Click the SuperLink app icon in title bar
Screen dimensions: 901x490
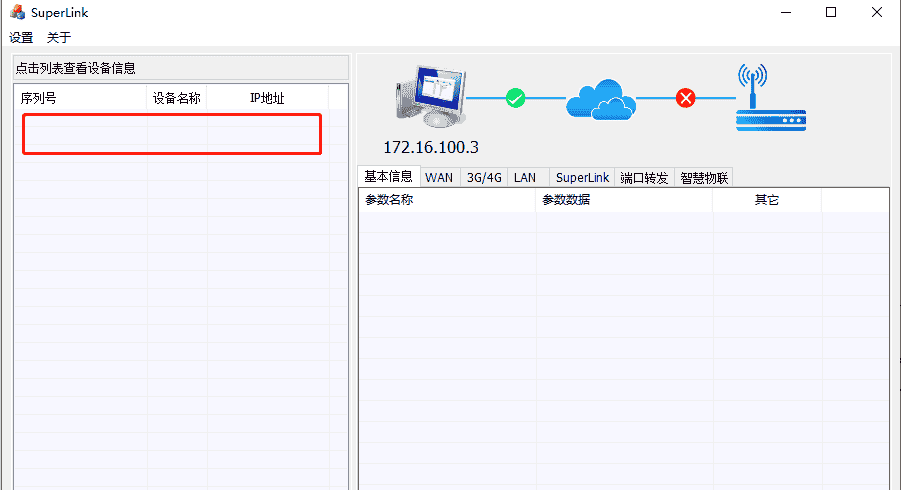pyautogui.click(x=17, y=13)
